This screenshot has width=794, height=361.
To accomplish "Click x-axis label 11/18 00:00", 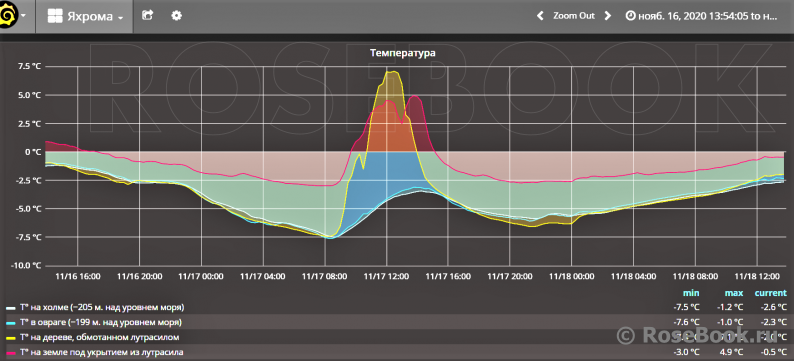I will pos(572,276).
